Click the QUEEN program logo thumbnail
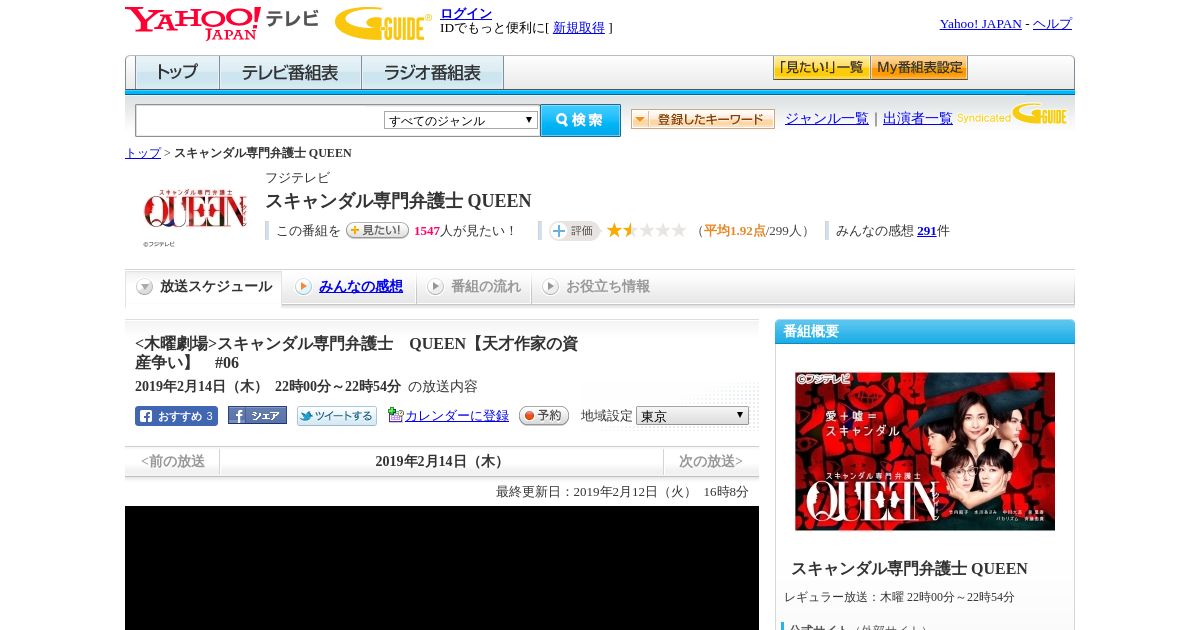The image size is (1200, 630). pos(195,210)
